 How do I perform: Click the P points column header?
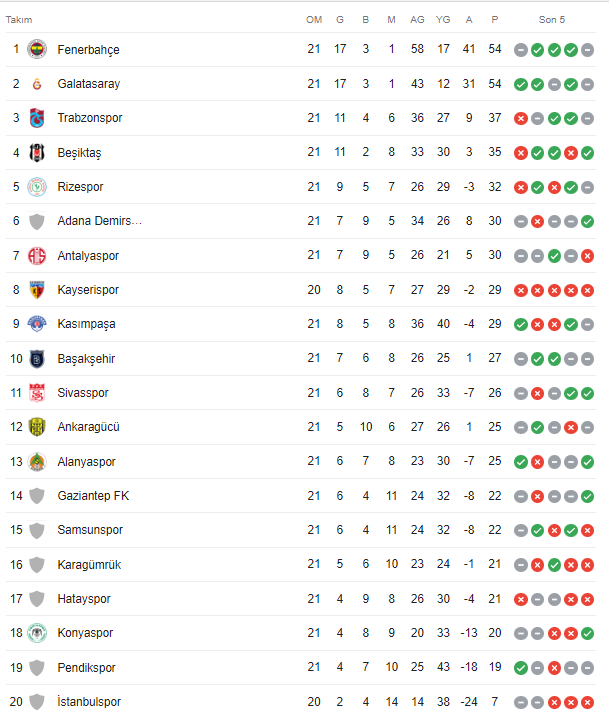(494, 19)
